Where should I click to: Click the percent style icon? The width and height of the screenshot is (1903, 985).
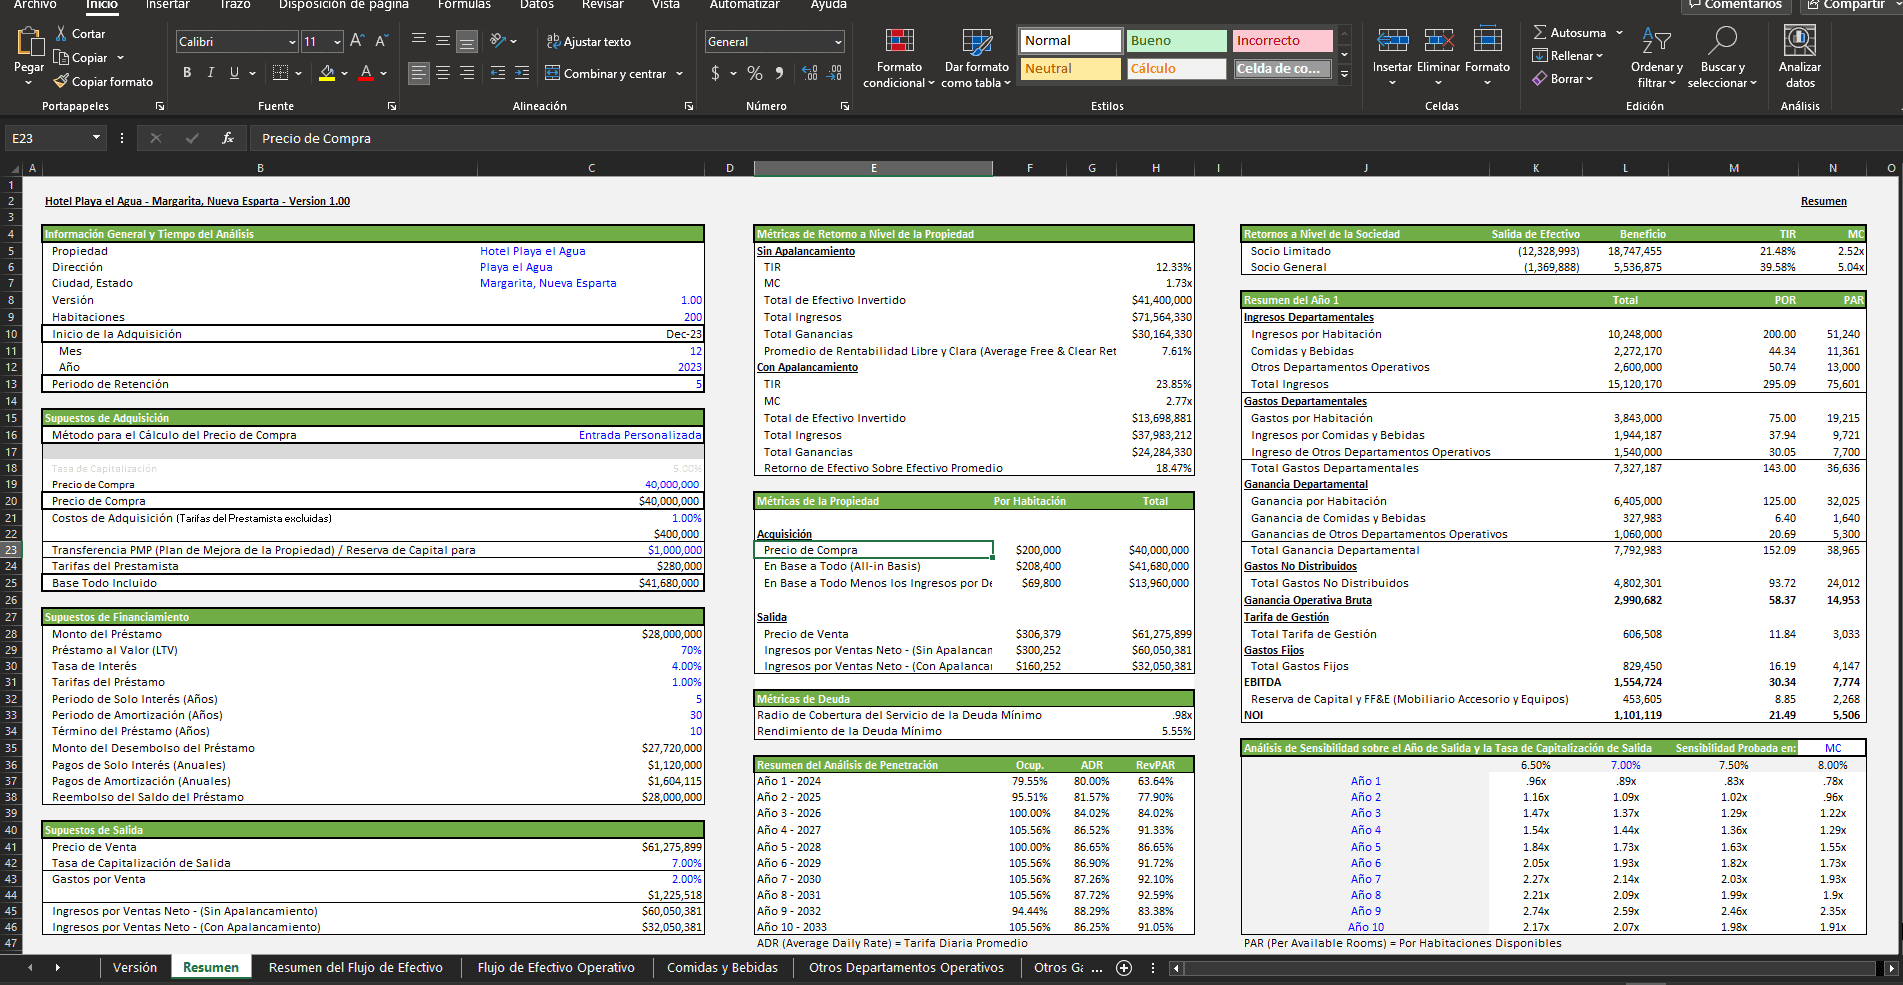coord(755,73)
